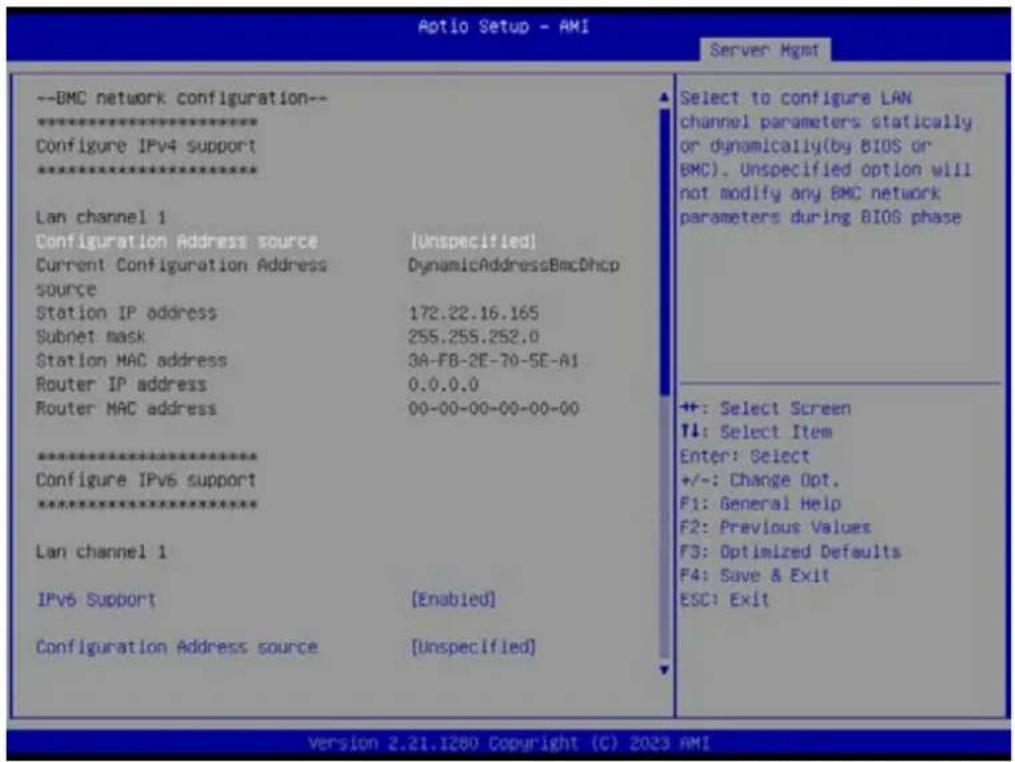1015x762 pixels.
Task: Click the Version 2.21.1280 copyright footer
Action: tap(509, 743)
